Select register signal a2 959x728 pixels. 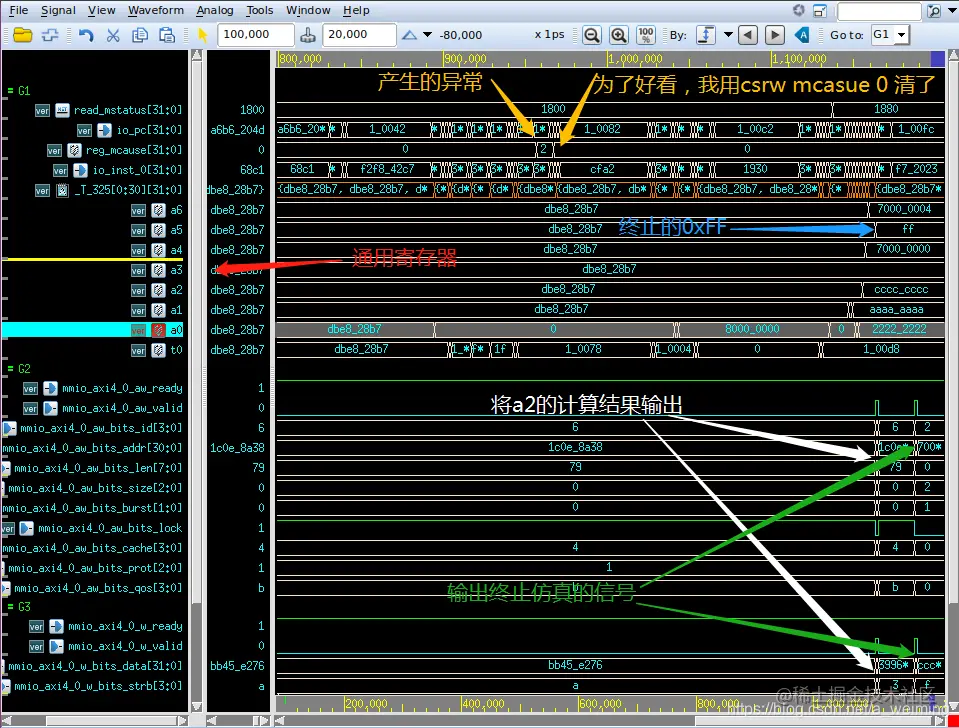point(176,290)
